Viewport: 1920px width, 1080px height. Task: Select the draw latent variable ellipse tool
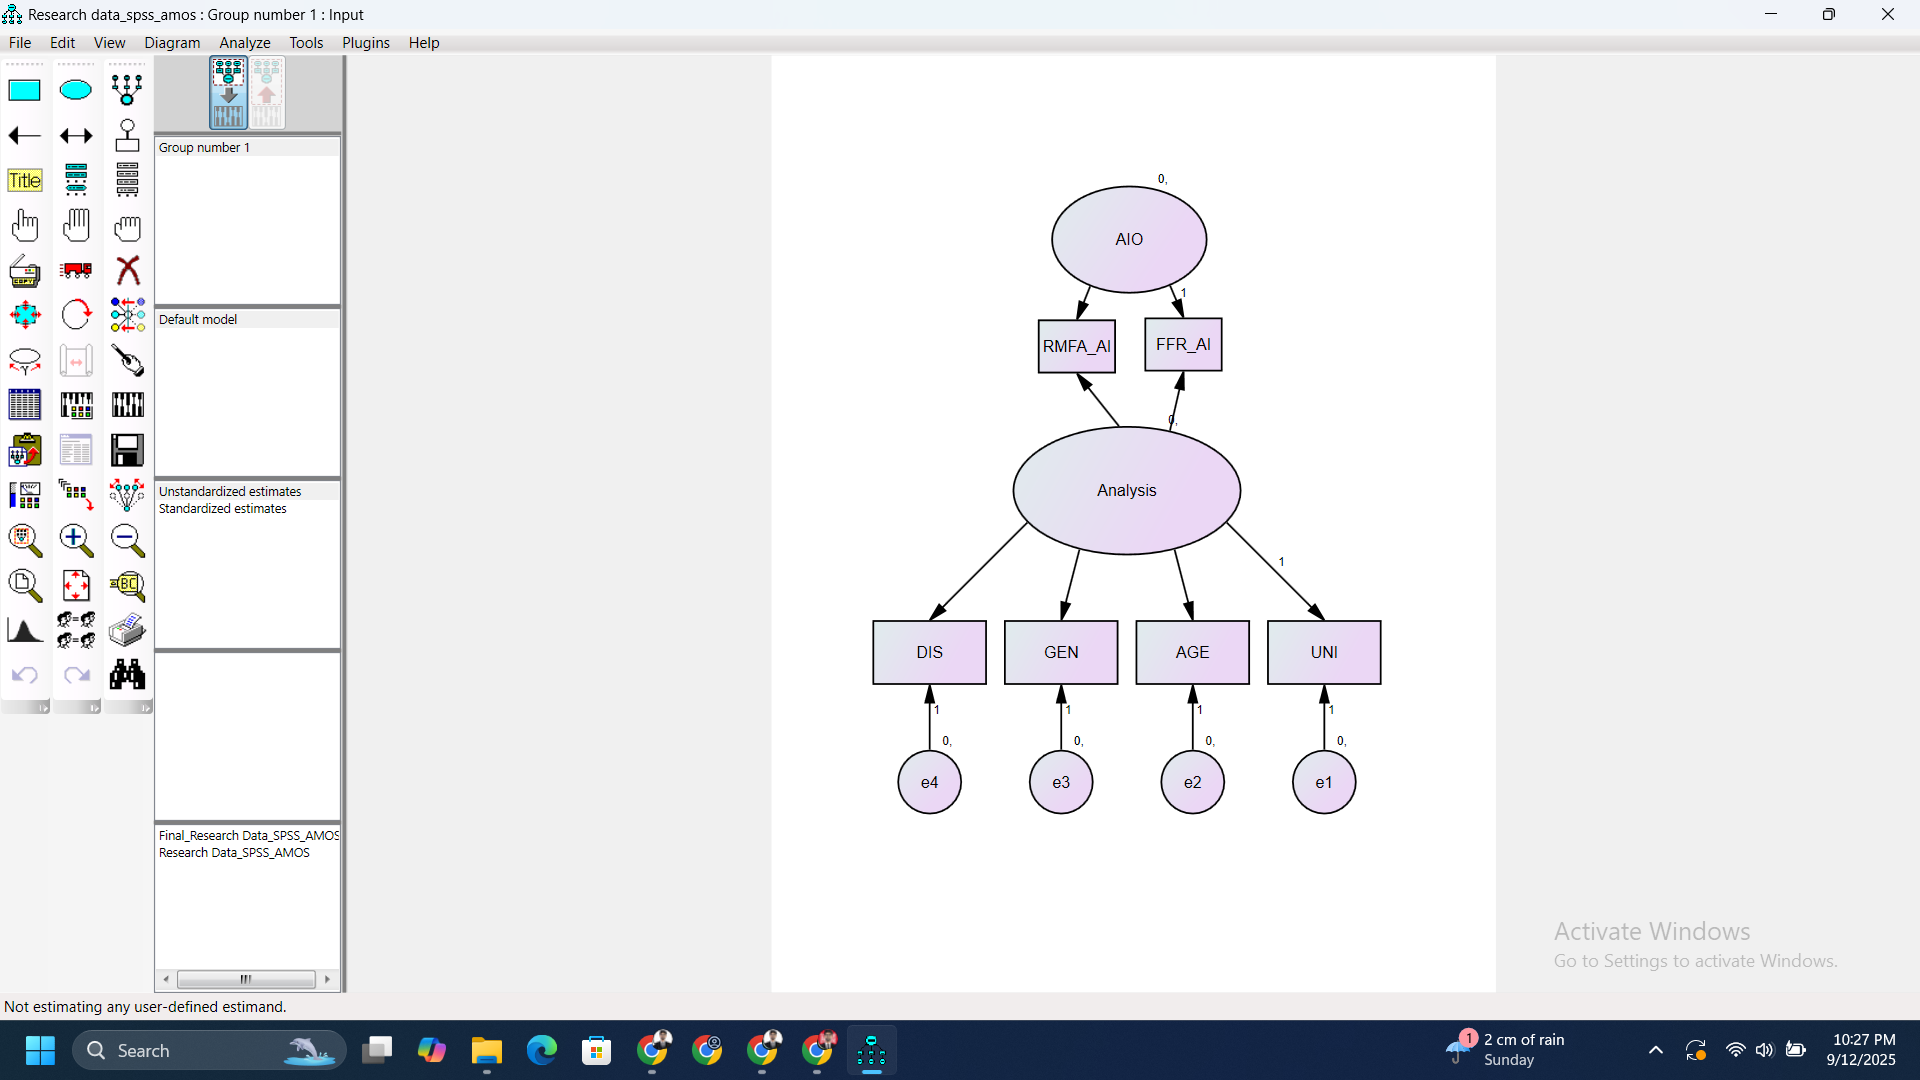(x=76, y=90)
